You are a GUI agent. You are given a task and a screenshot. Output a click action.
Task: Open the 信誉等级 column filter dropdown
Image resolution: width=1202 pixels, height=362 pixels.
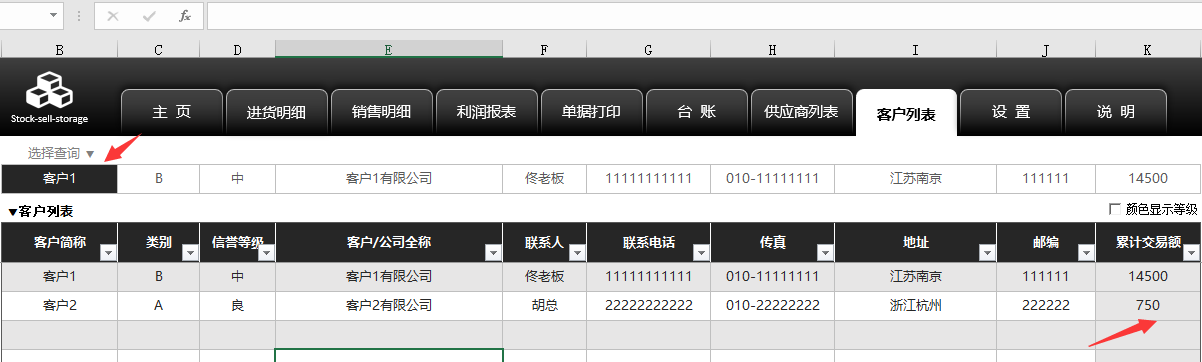pos(266,254)
